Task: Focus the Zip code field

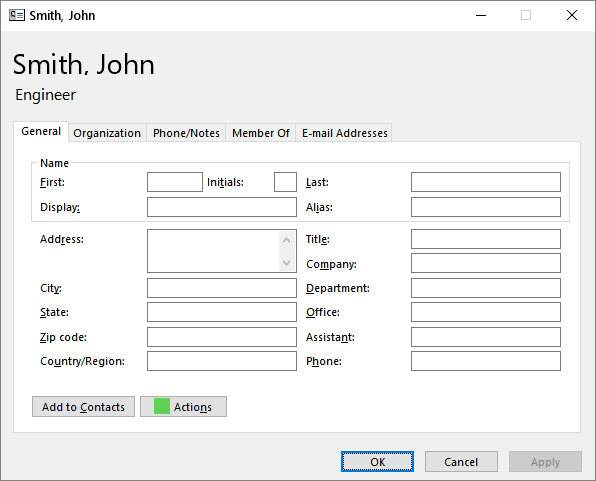Action: coord(222,337)
